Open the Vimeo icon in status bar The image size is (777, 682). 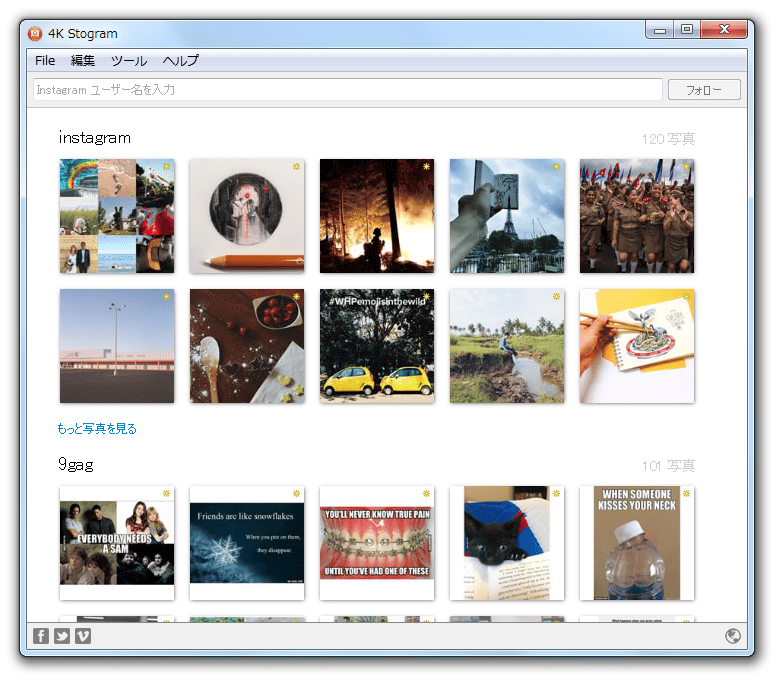[x=83, y=635]
